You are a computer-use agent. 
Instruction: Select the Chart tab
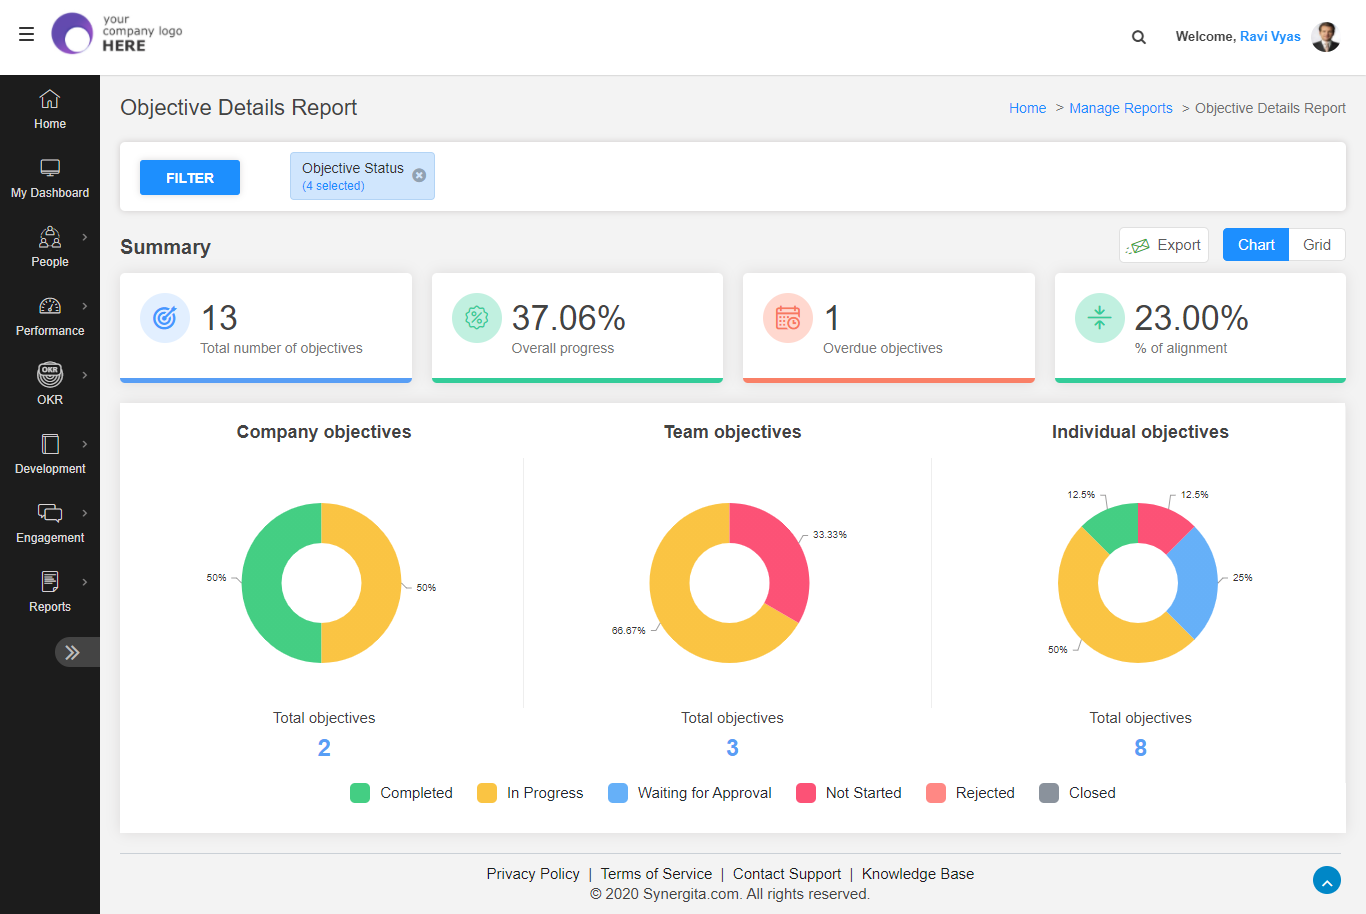(x=1255, y=244)
